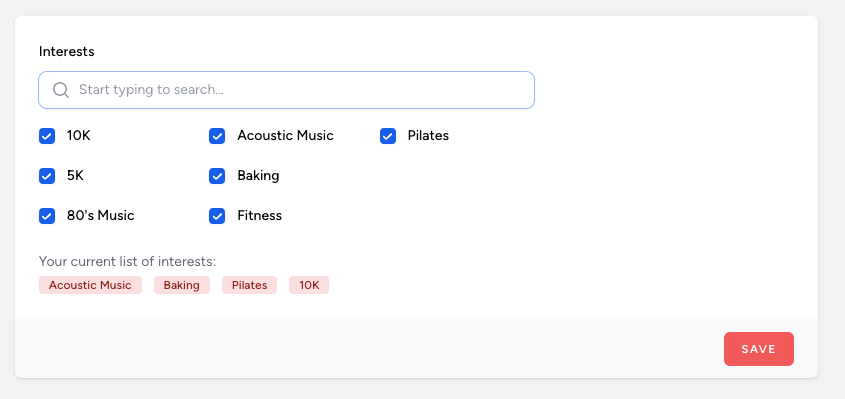Focus the interests search input field
845x399 pixels.
[x=286, y=90]
